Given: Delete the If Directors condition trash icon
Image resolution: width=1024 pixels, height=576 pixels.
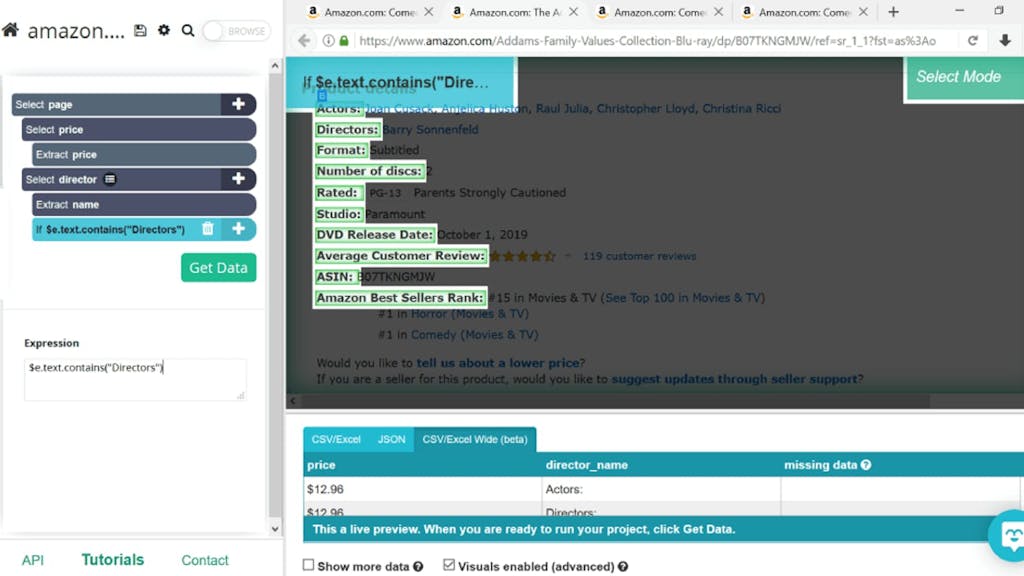Looking at the screenshot, I should tap(208, 229).
